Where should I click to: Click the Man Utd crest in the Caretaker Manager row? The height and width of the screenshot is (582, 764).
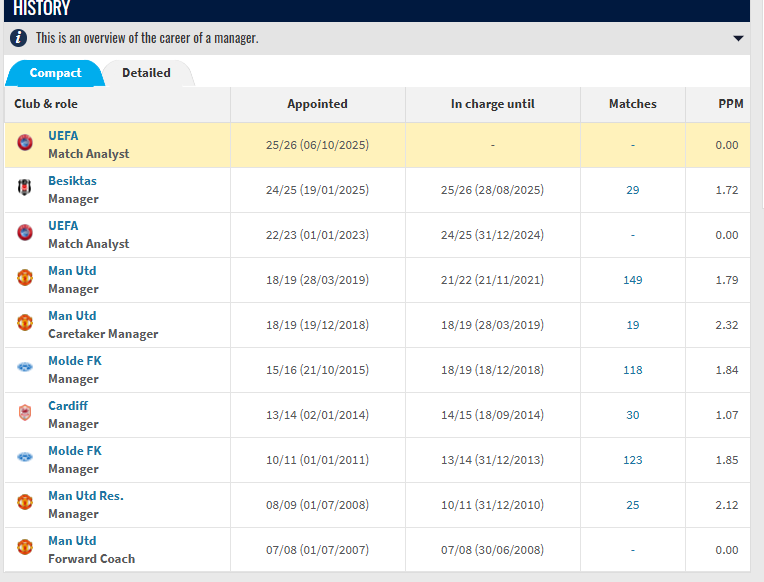(25, 323)
